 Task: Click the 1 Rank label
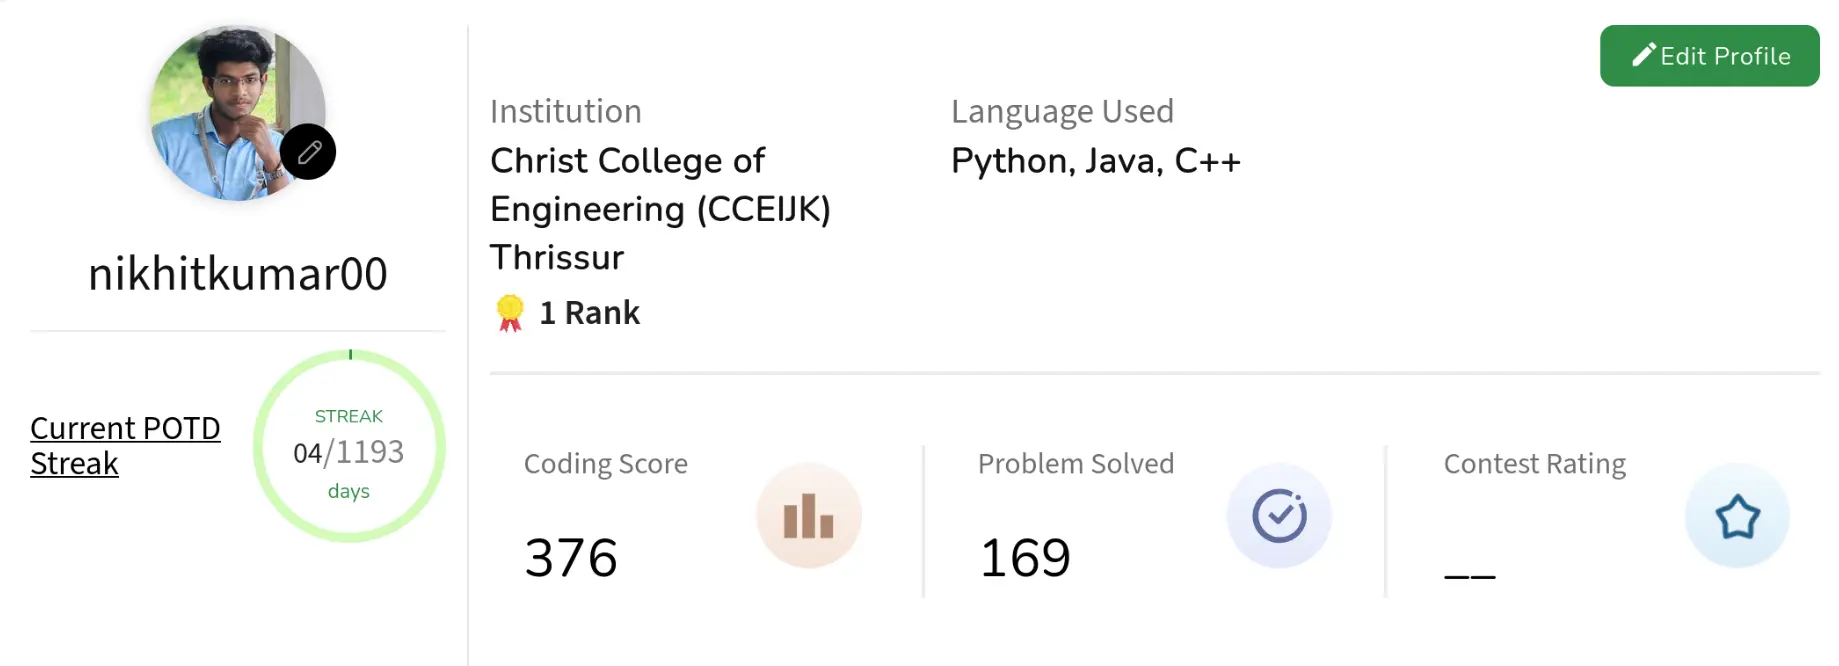(x=588, y=311)
